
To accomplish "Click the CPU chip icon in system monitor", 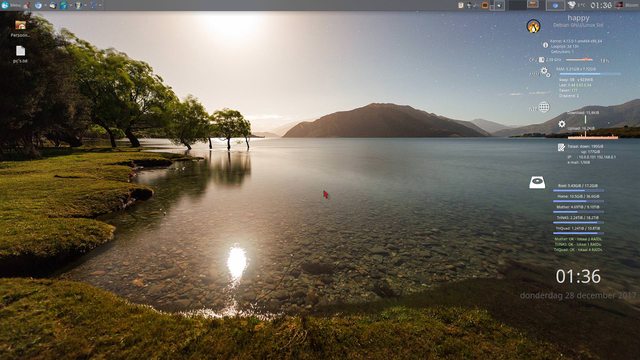I will pos(541,60).
